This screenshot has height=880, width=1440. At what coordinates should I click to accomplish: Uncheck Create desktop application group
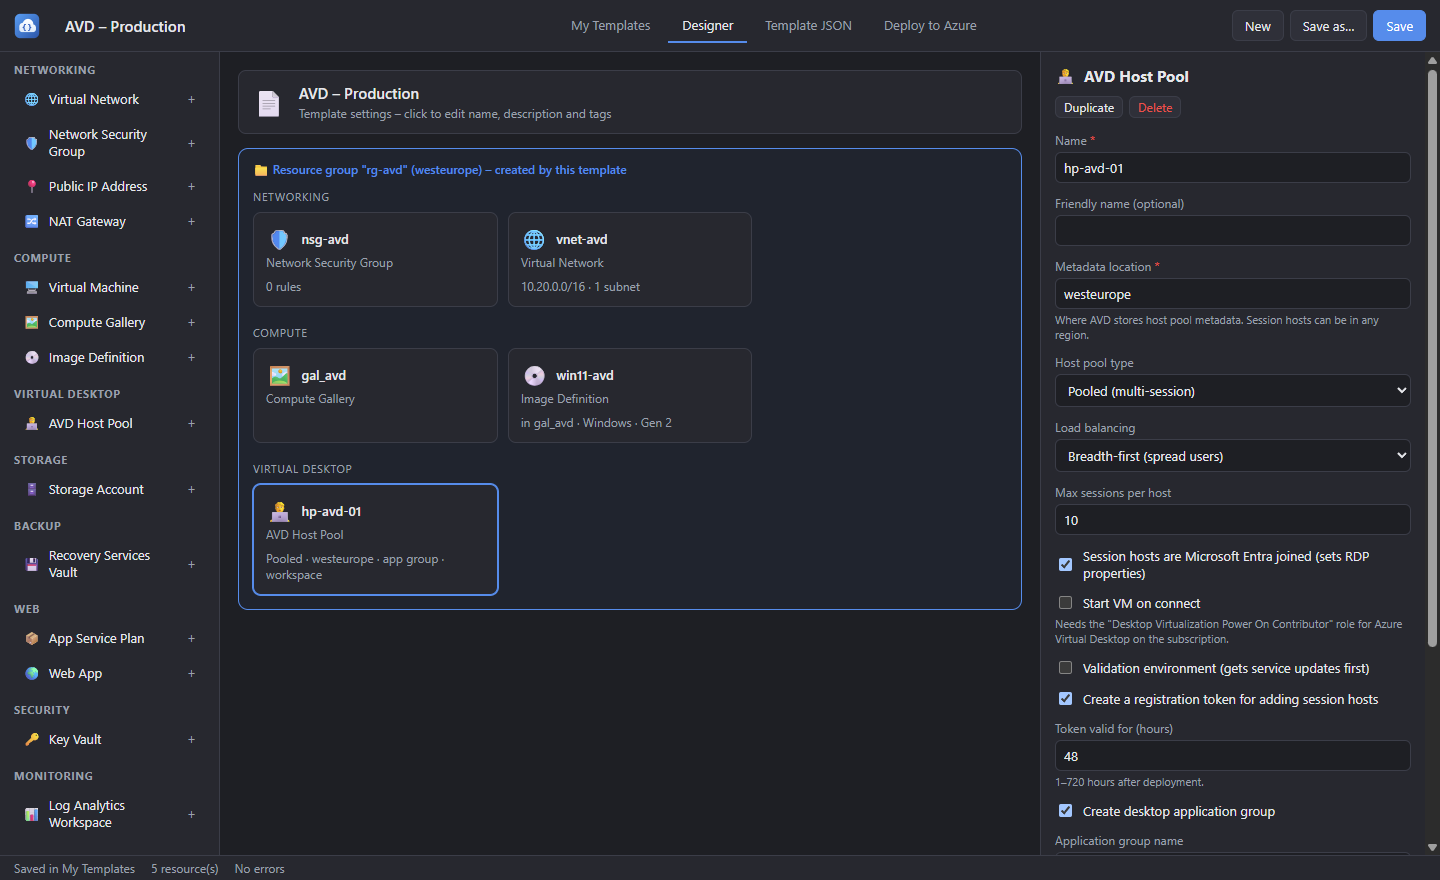pos(1066,811)
